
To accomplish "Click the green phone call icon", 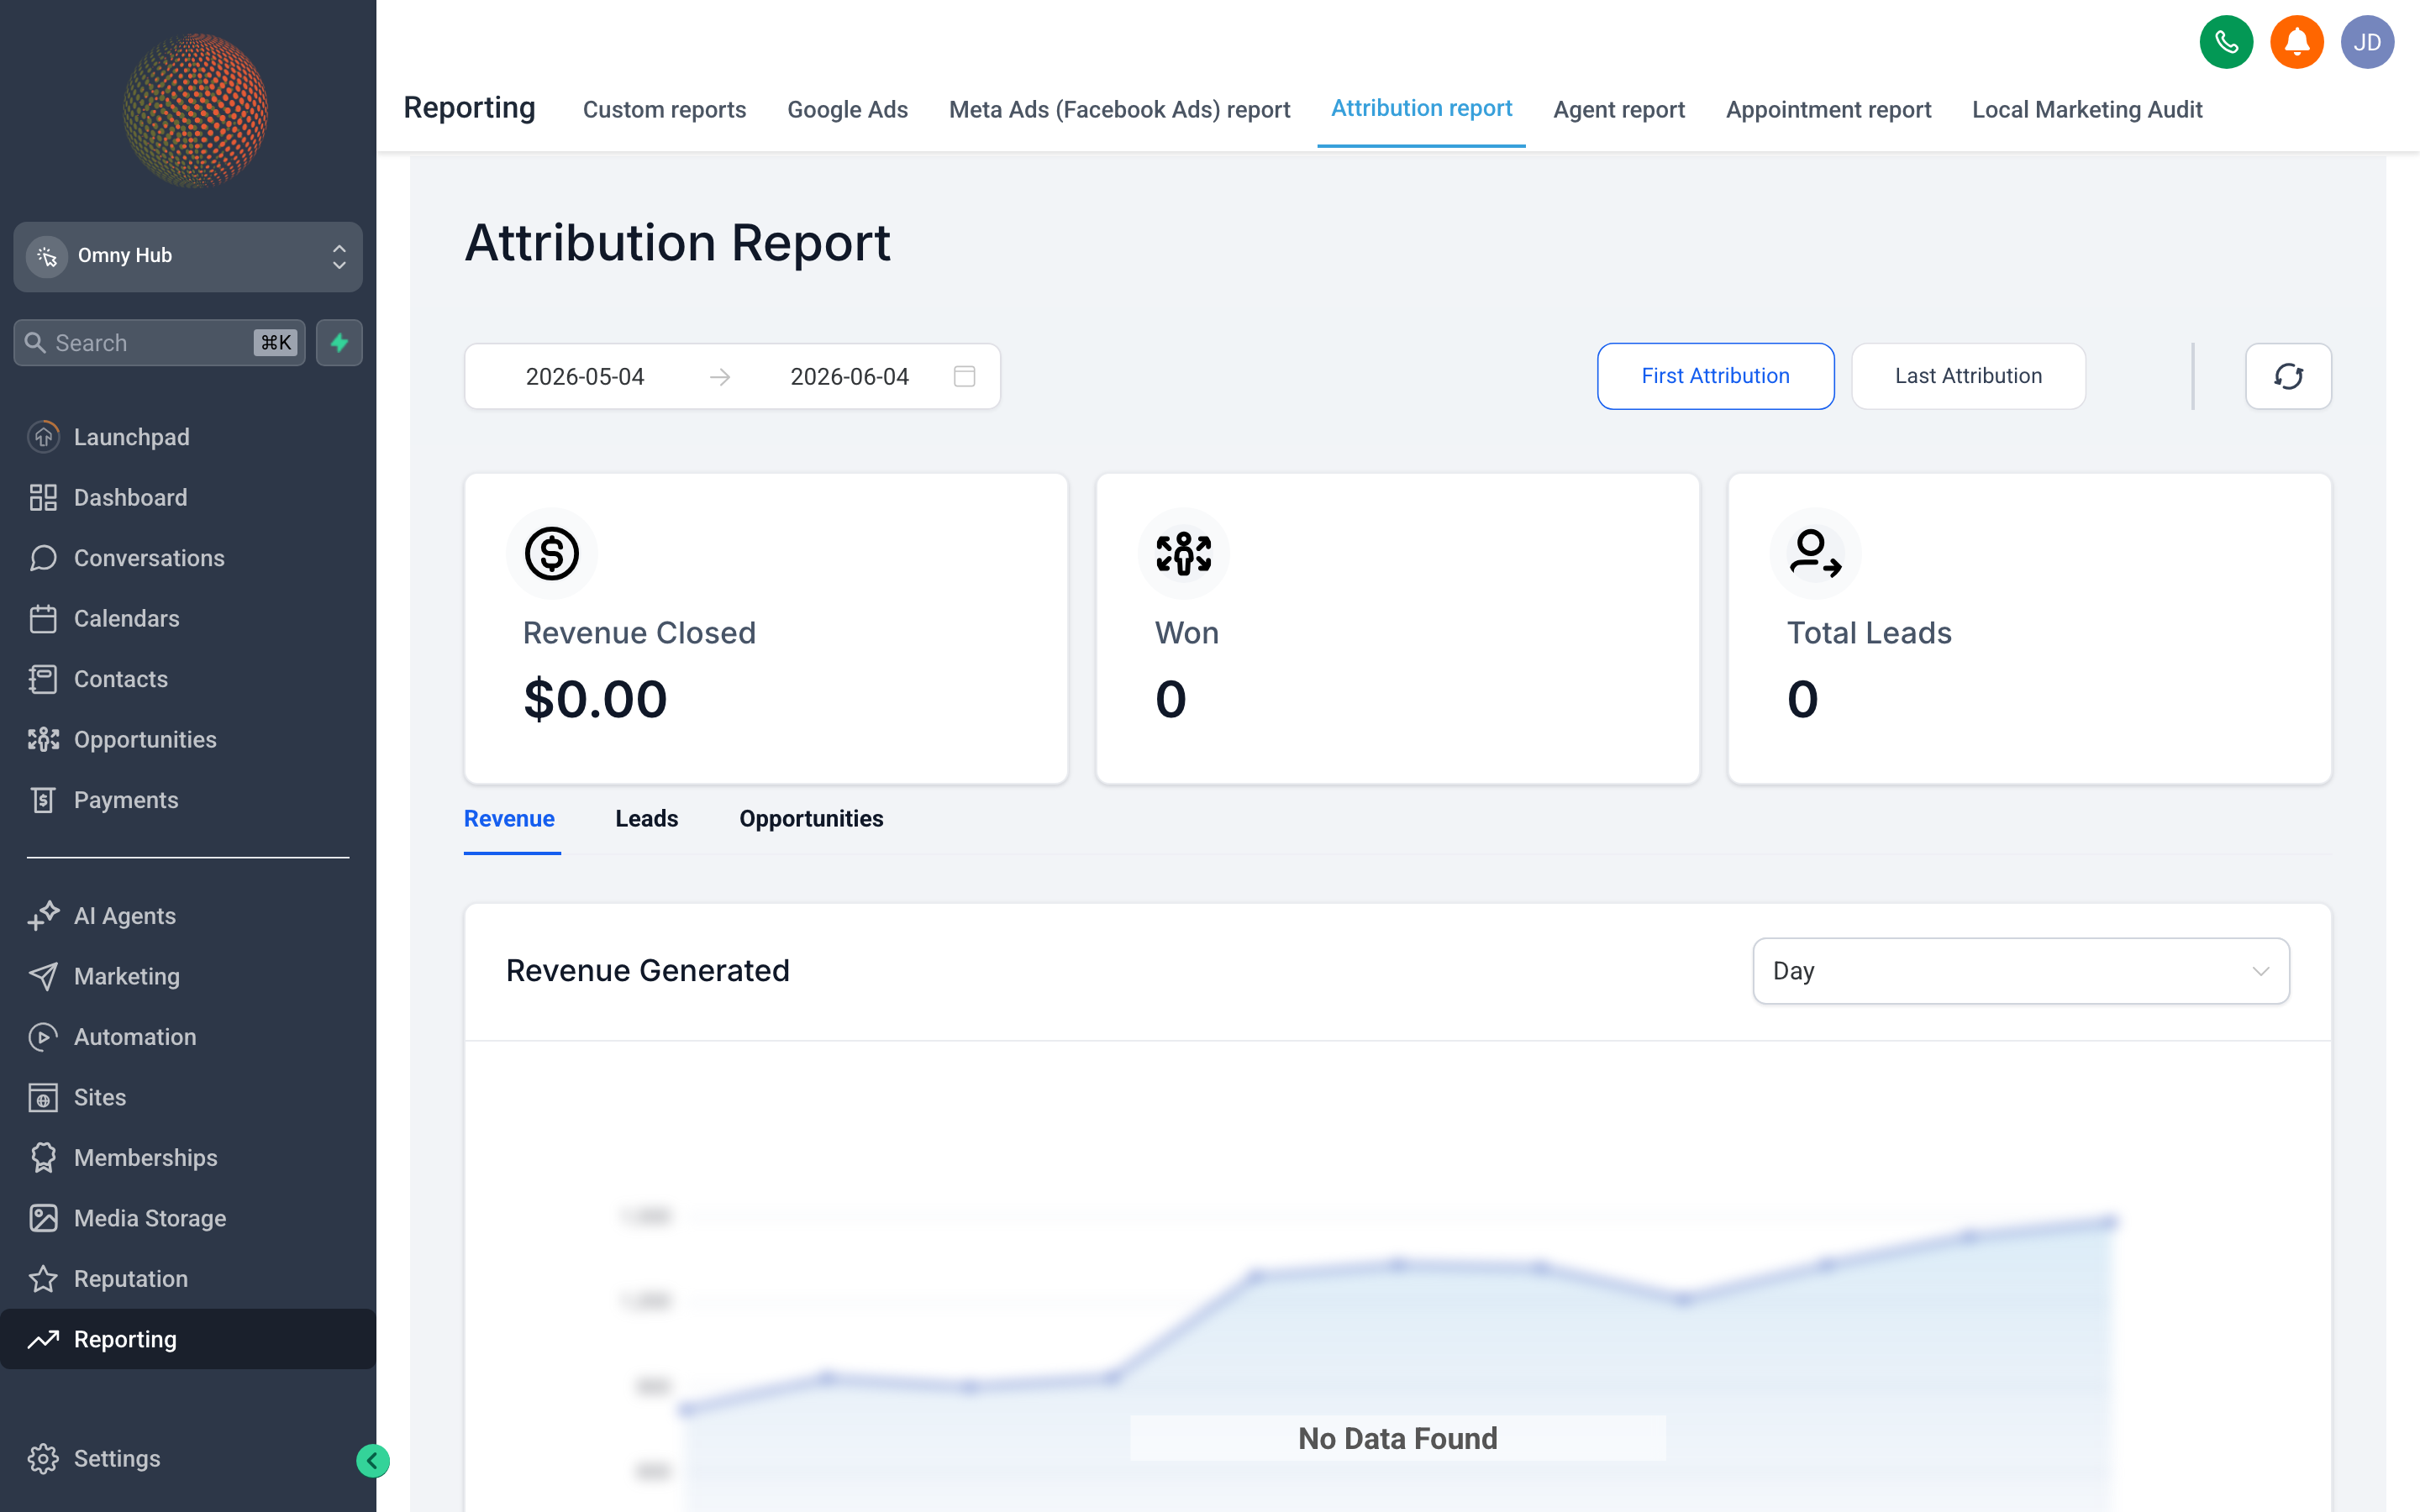I will coord(2225,42).
